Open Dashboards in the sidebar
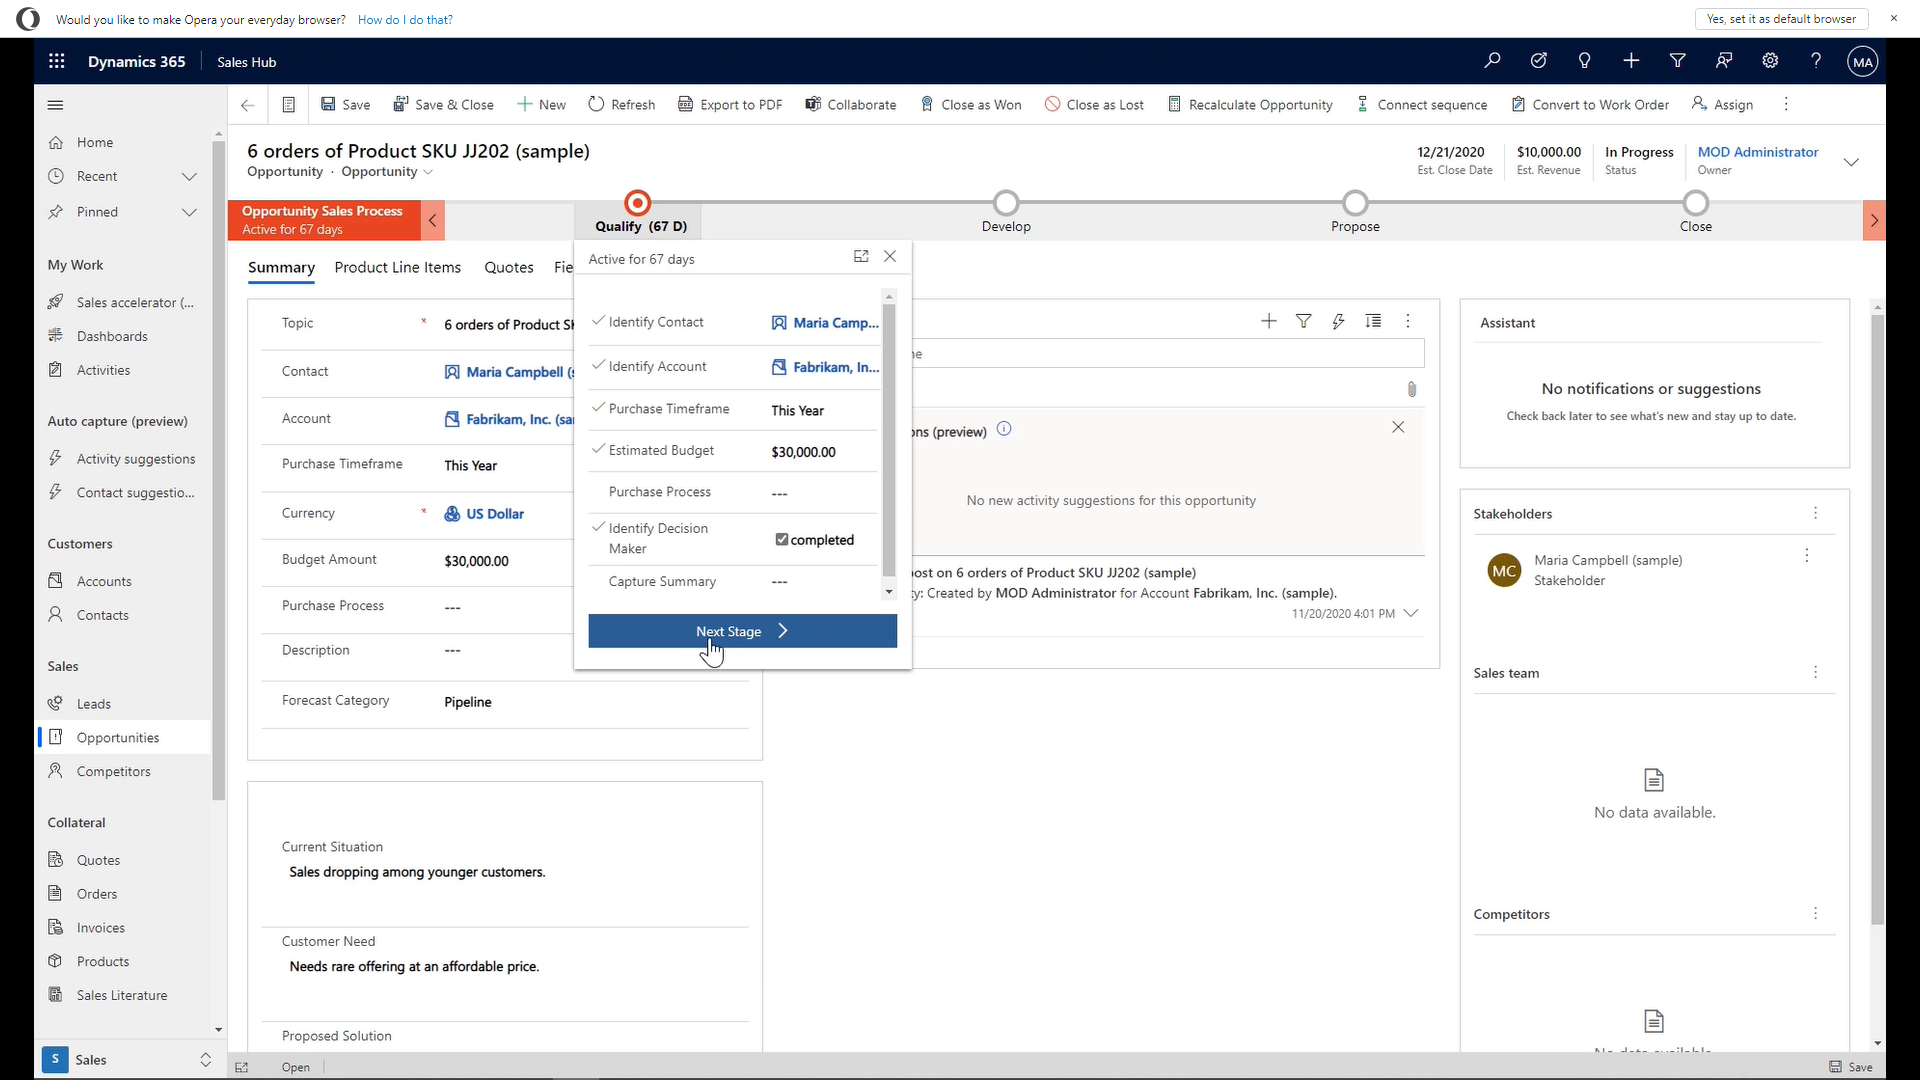The image size is (1920, 1080). (x=112, y=337)
